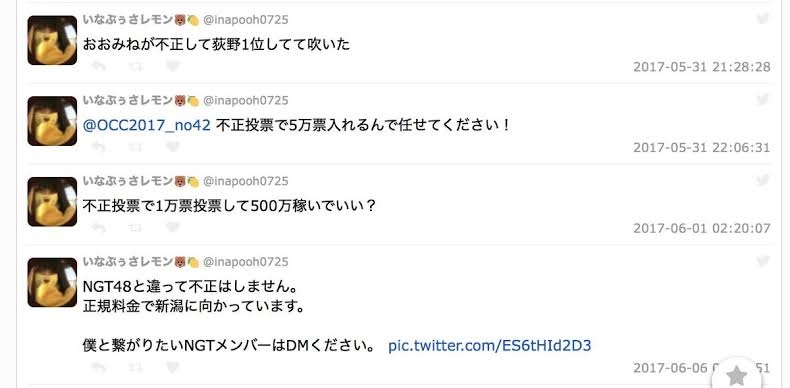
Task: Open the 2017-05-31 22:06:31 timestamp
Action: tap(701, 148)
